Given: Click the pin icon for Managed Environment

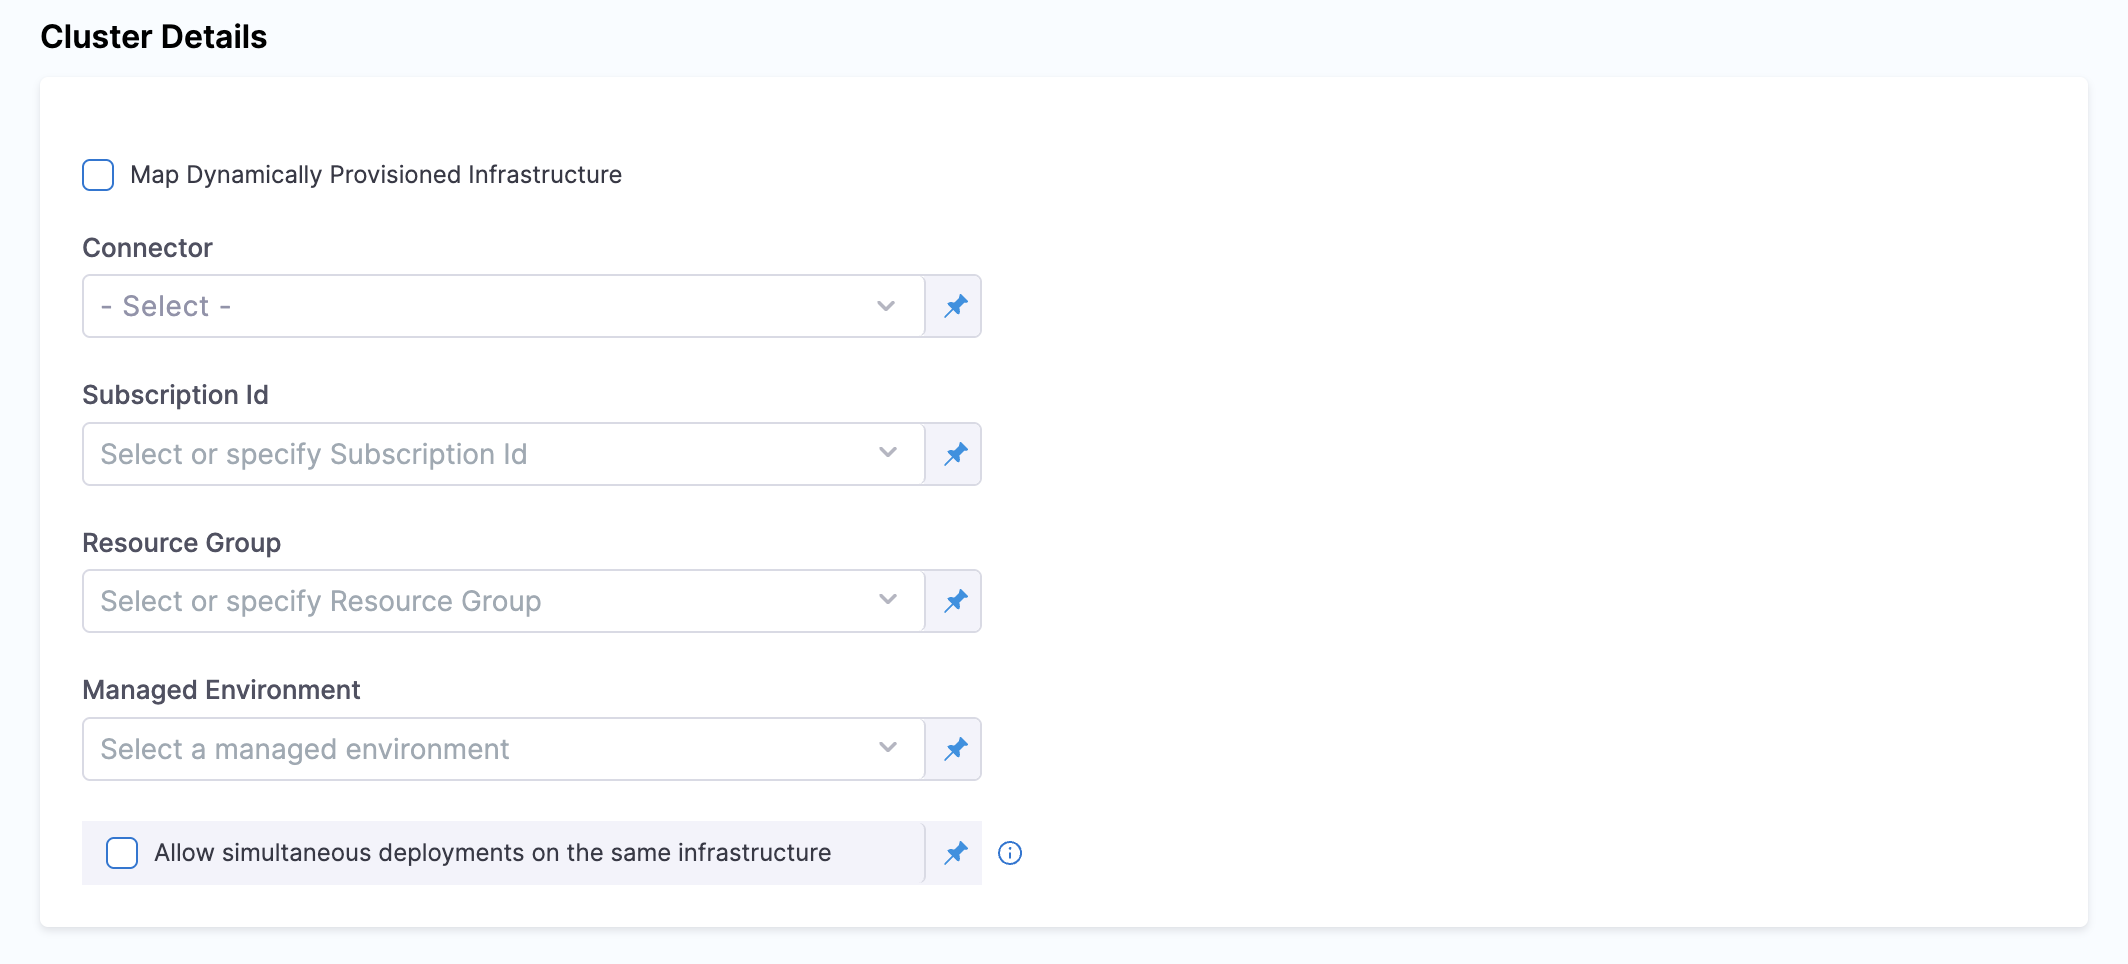Looking at the screenshot, I should pos(955,749).
